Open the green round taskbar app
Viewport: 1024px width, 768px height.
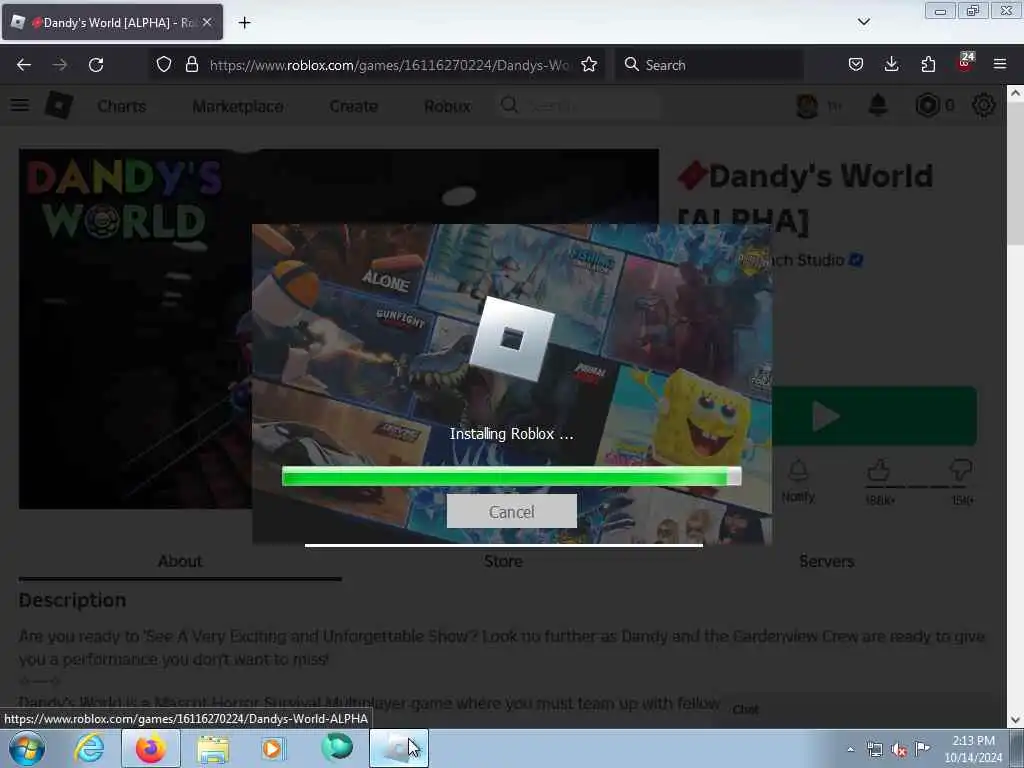337,747
